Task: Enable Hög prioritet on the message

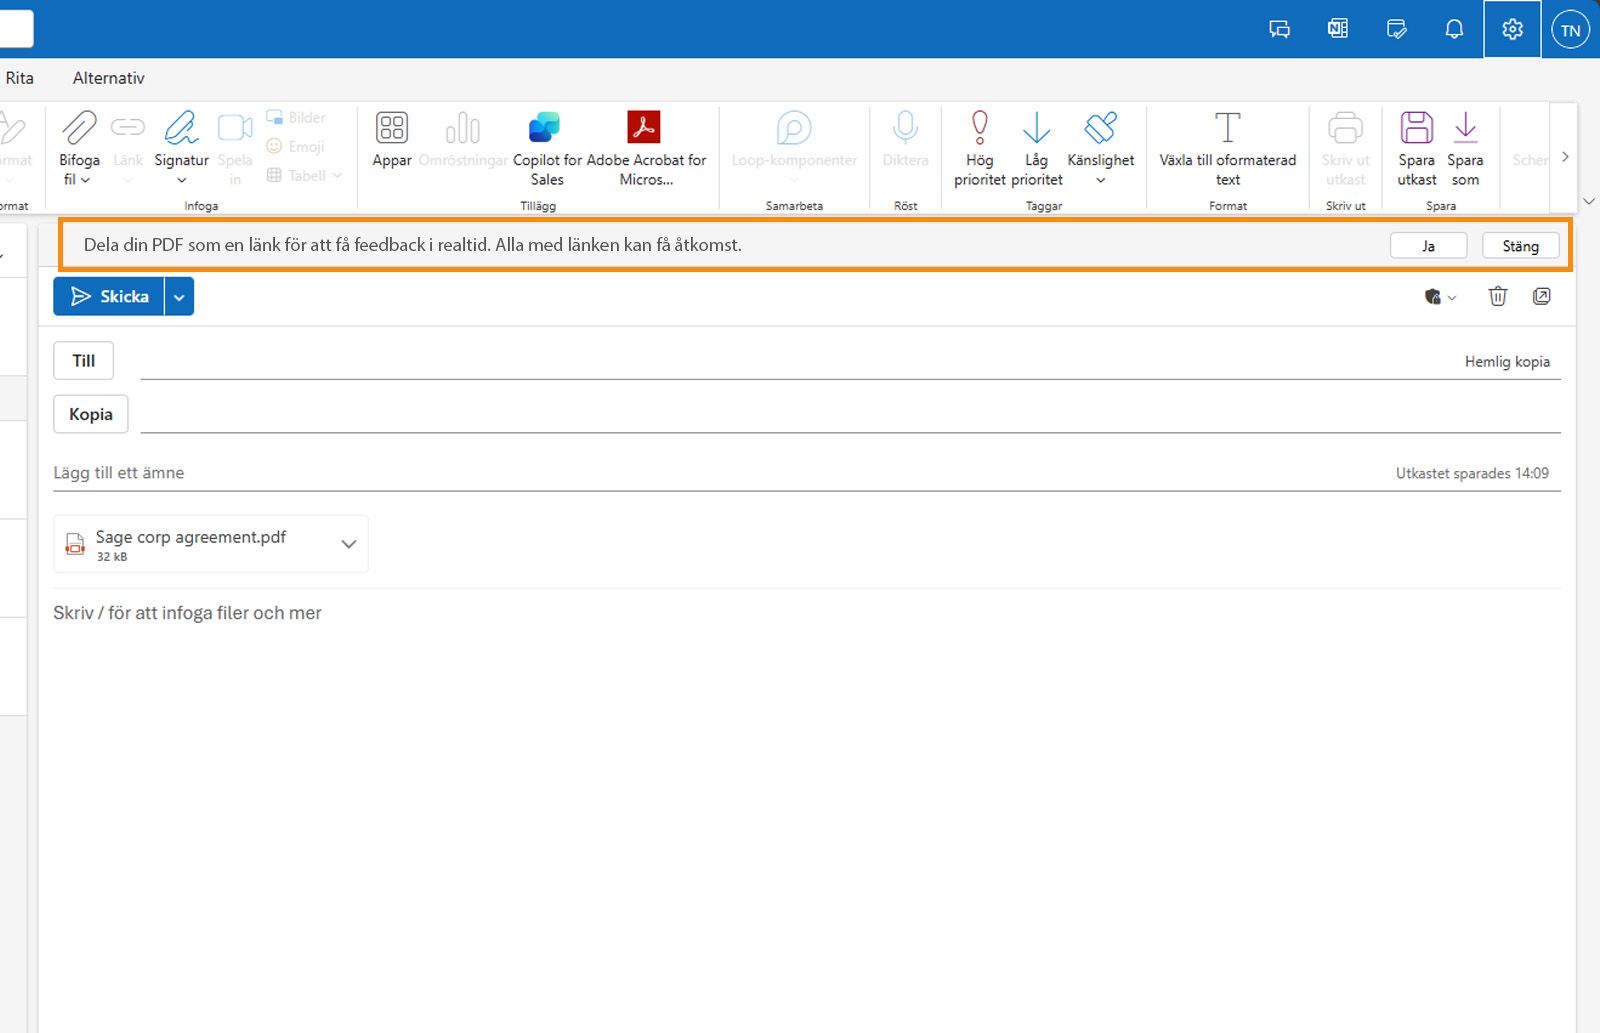Action: tap(979, 148)
